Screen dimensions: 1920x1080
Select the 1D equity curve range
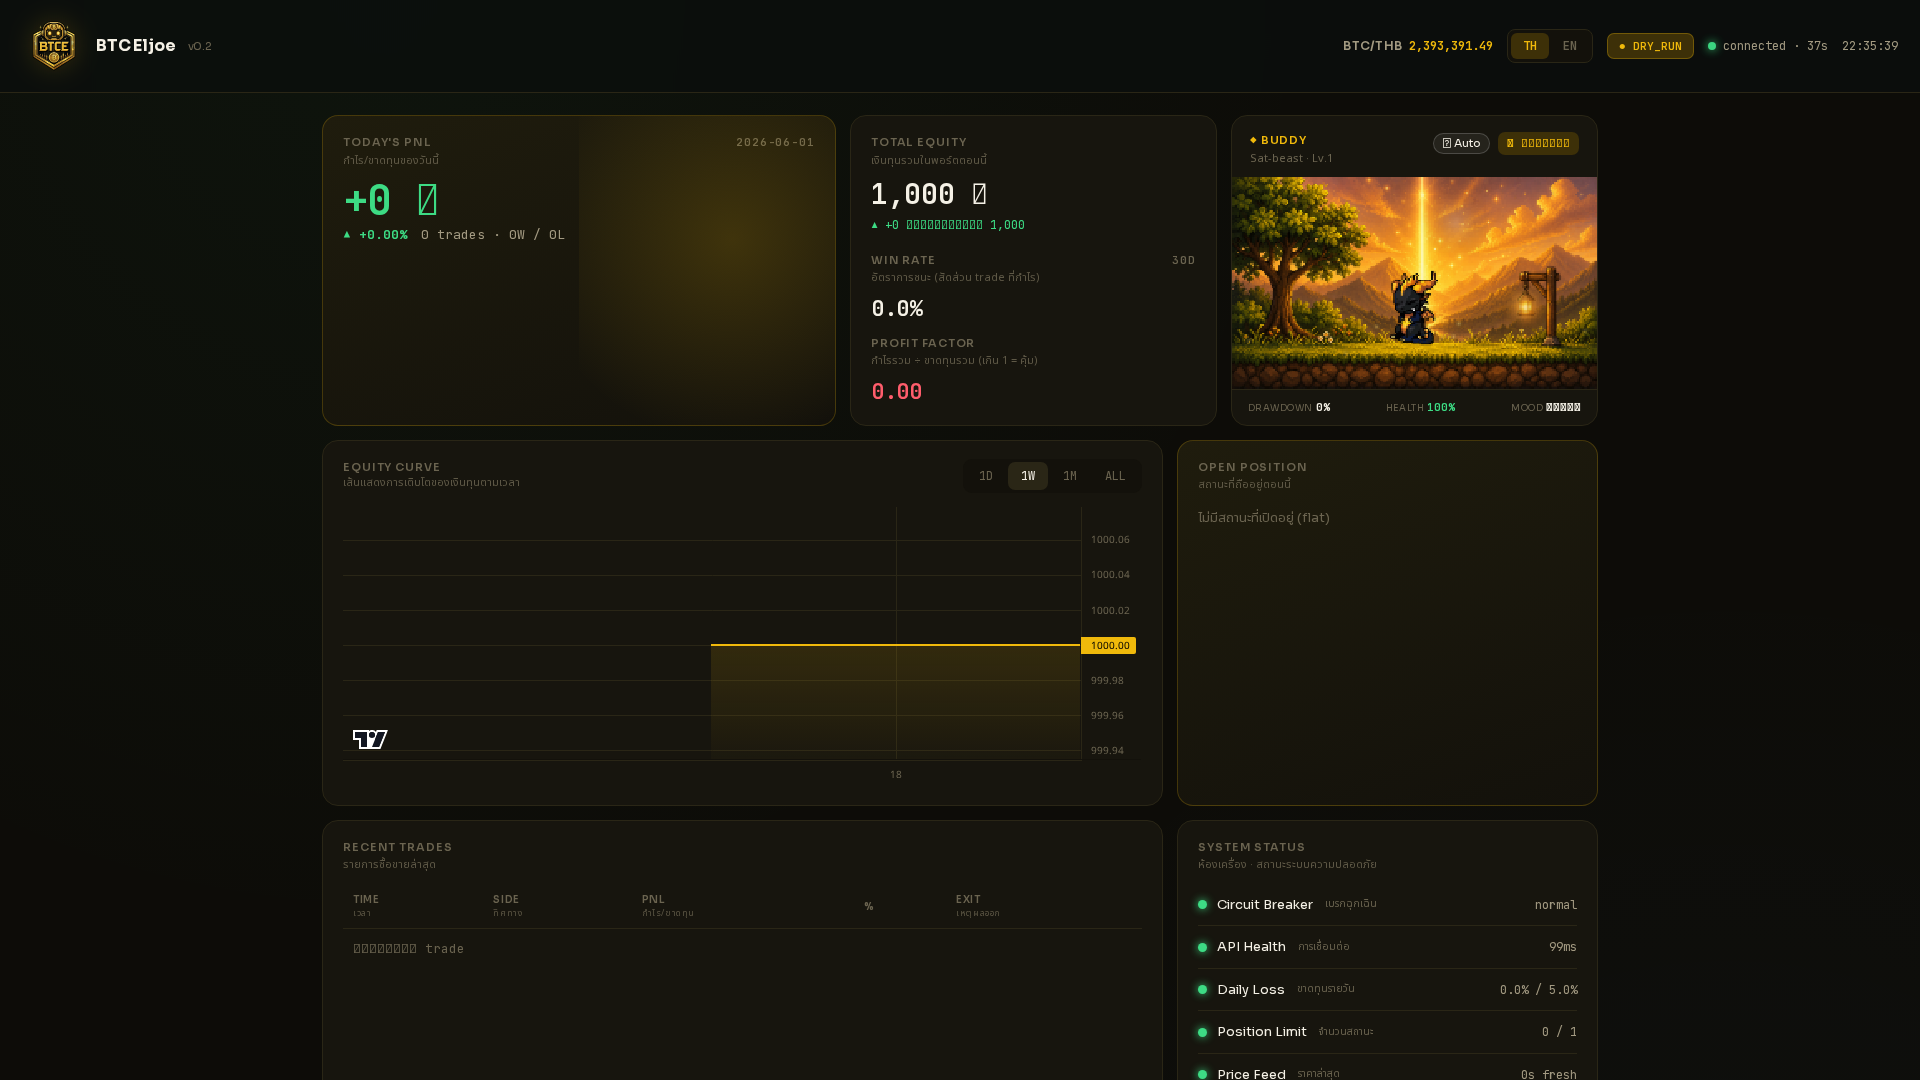coord(986,476)
